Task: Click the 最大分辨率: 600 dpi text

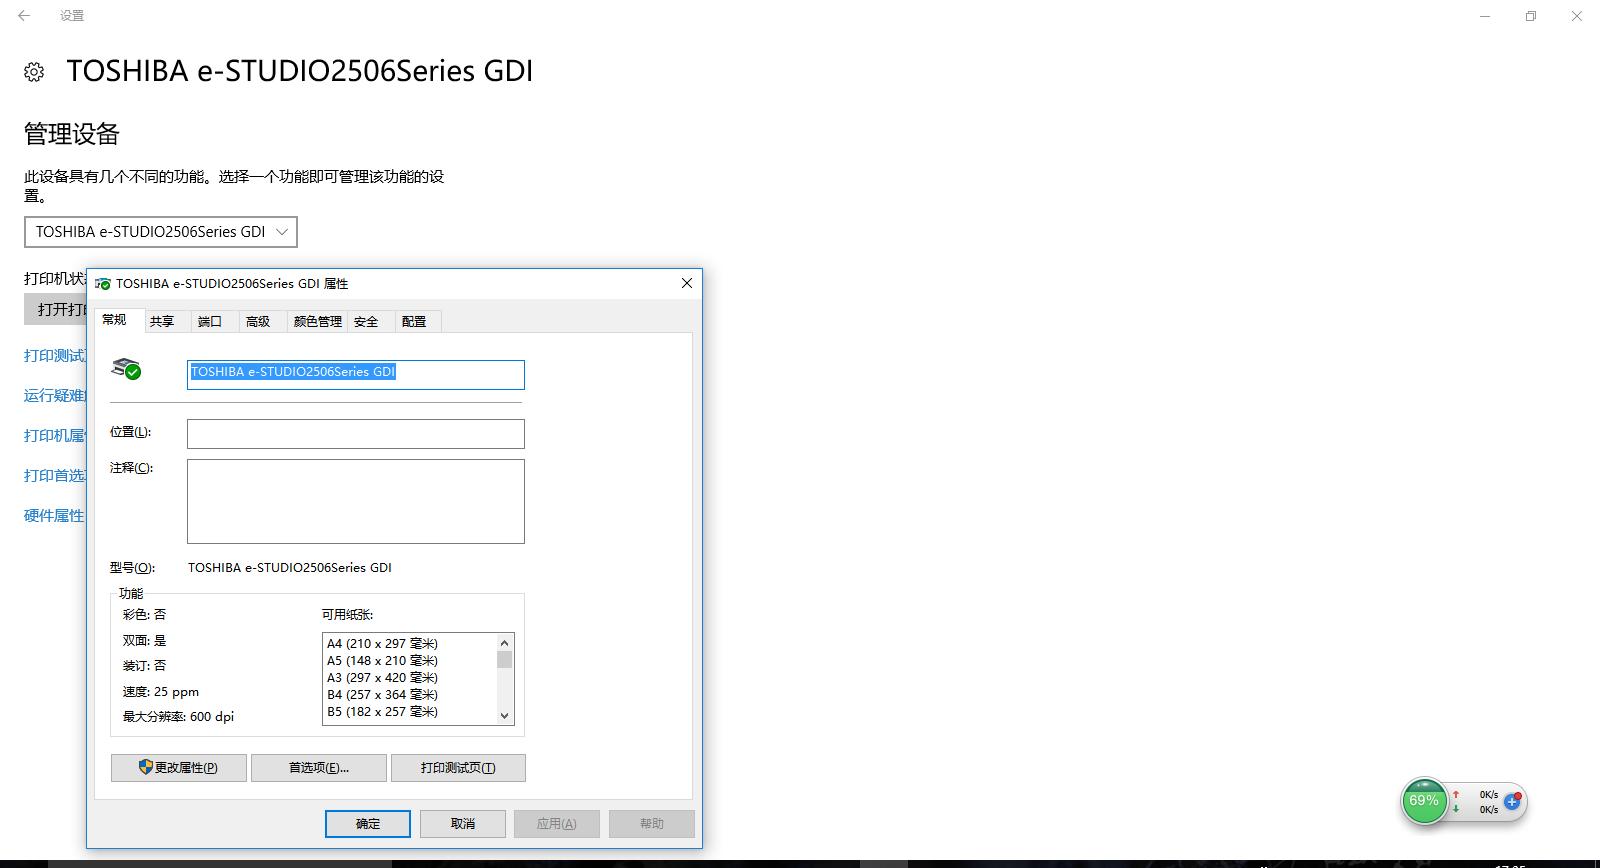Action: click(x=179, y=717)
